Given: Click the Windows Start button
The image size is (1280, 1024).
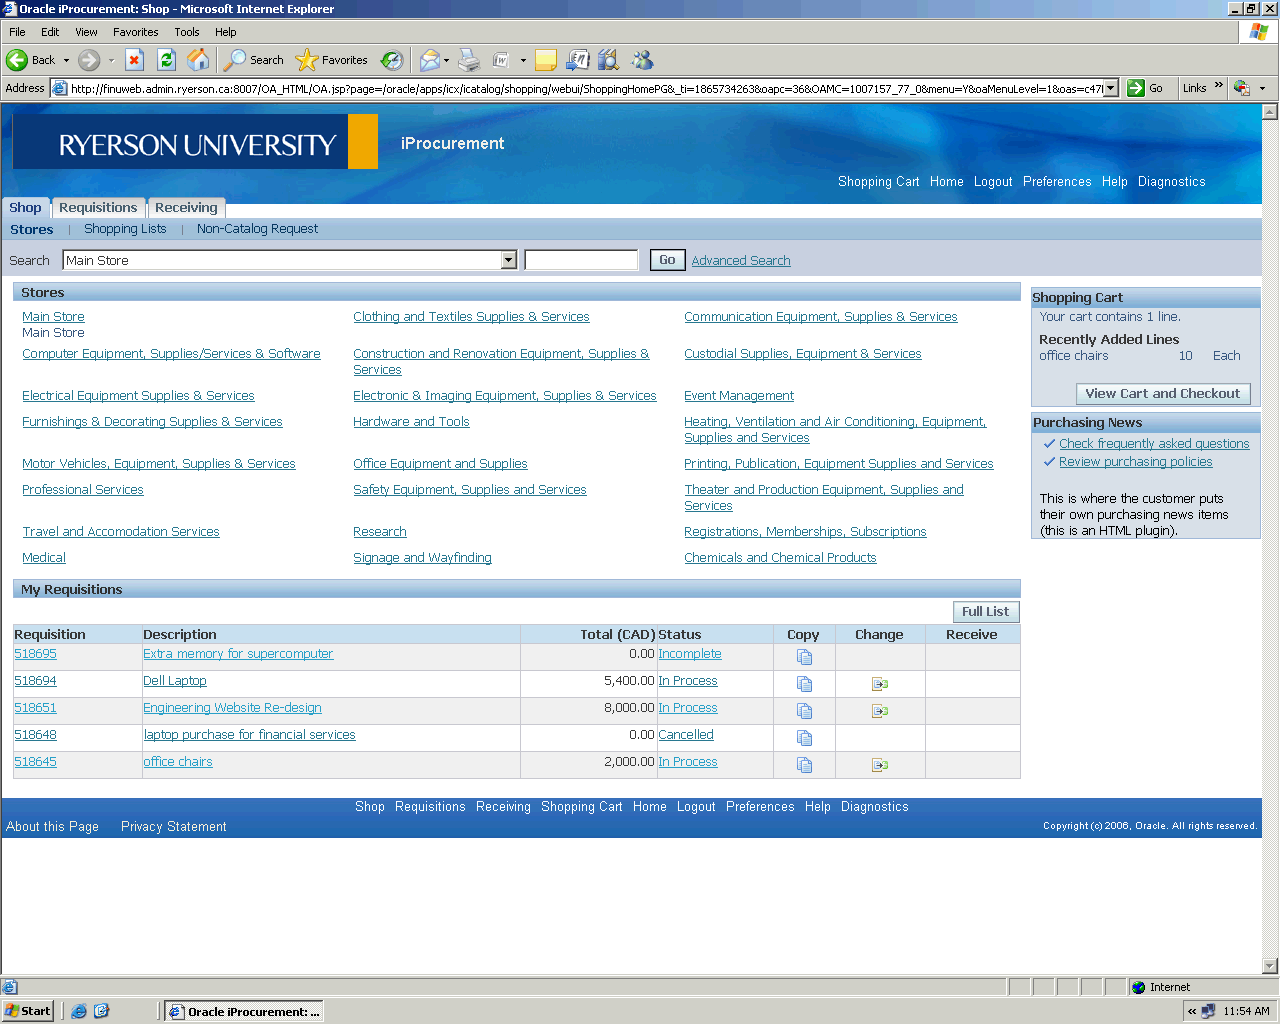Looking at the screenshot, I should 28,1011.
